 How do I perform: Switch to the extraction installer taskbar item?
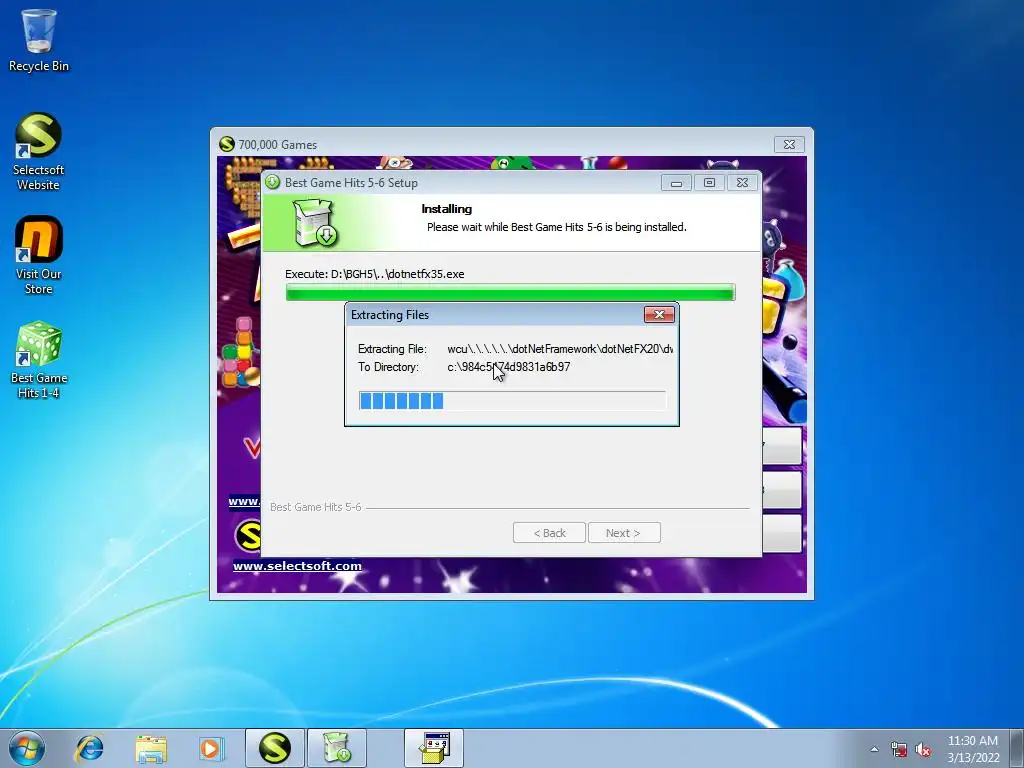point(434,748)
